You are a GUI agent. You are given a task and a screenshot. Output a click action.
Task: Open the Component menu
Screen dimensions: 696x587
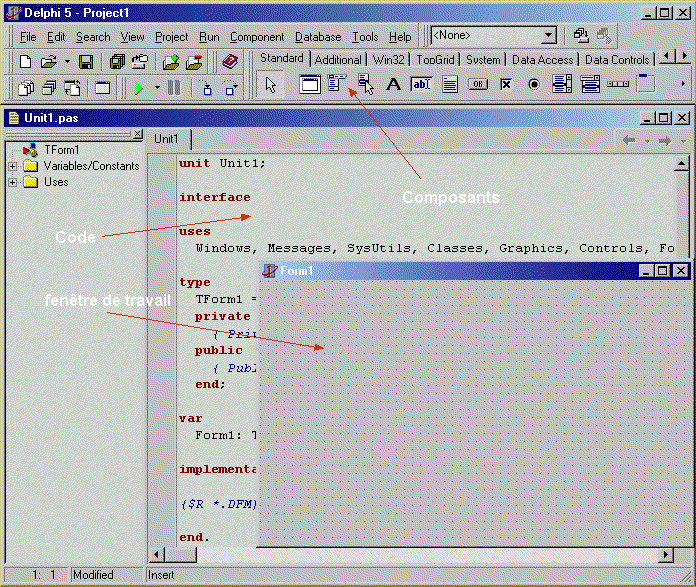pyautogui.click(x=257, y=37)
